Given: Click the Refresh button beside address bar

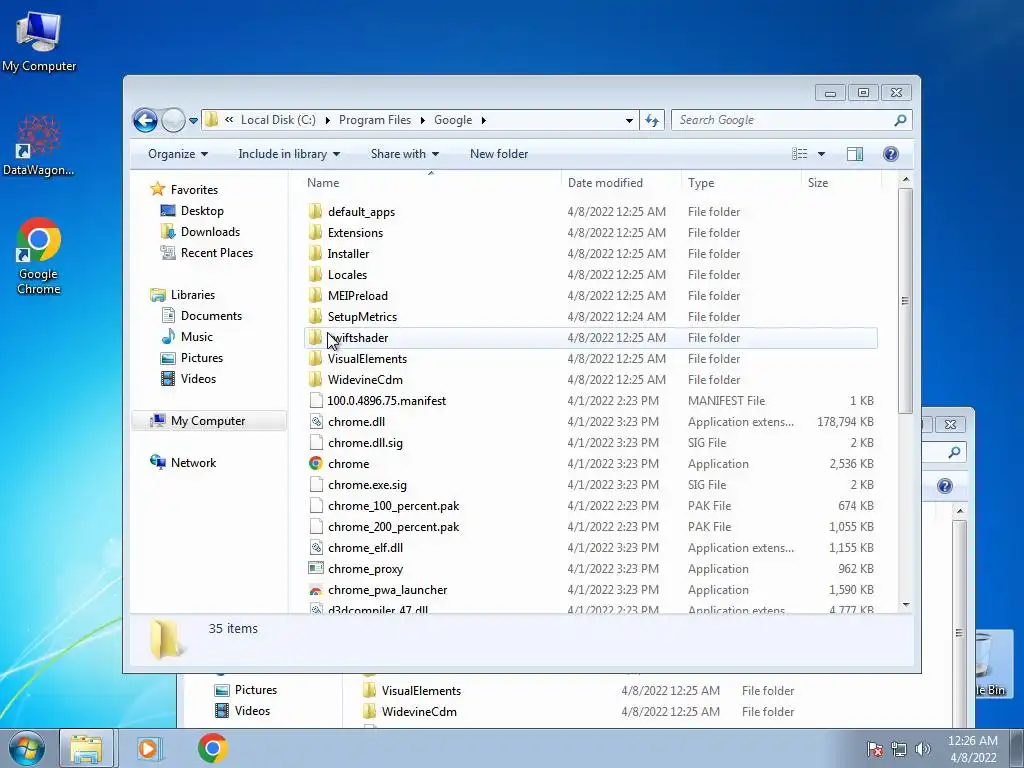Looking at the screenshot, I should pos(652,120).
